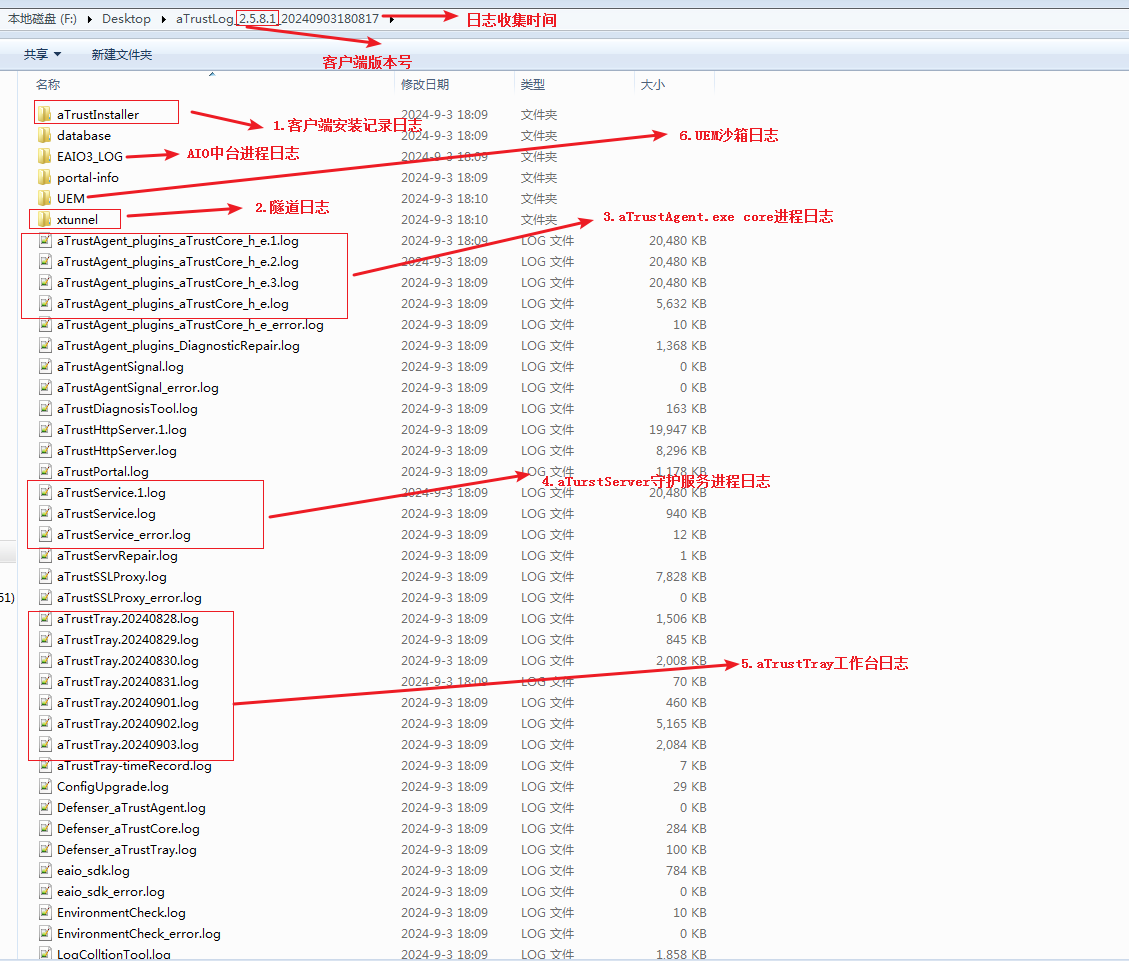Click the aTrustInstaller folder icon
The image size is (1129, 961).
(44, 114)
